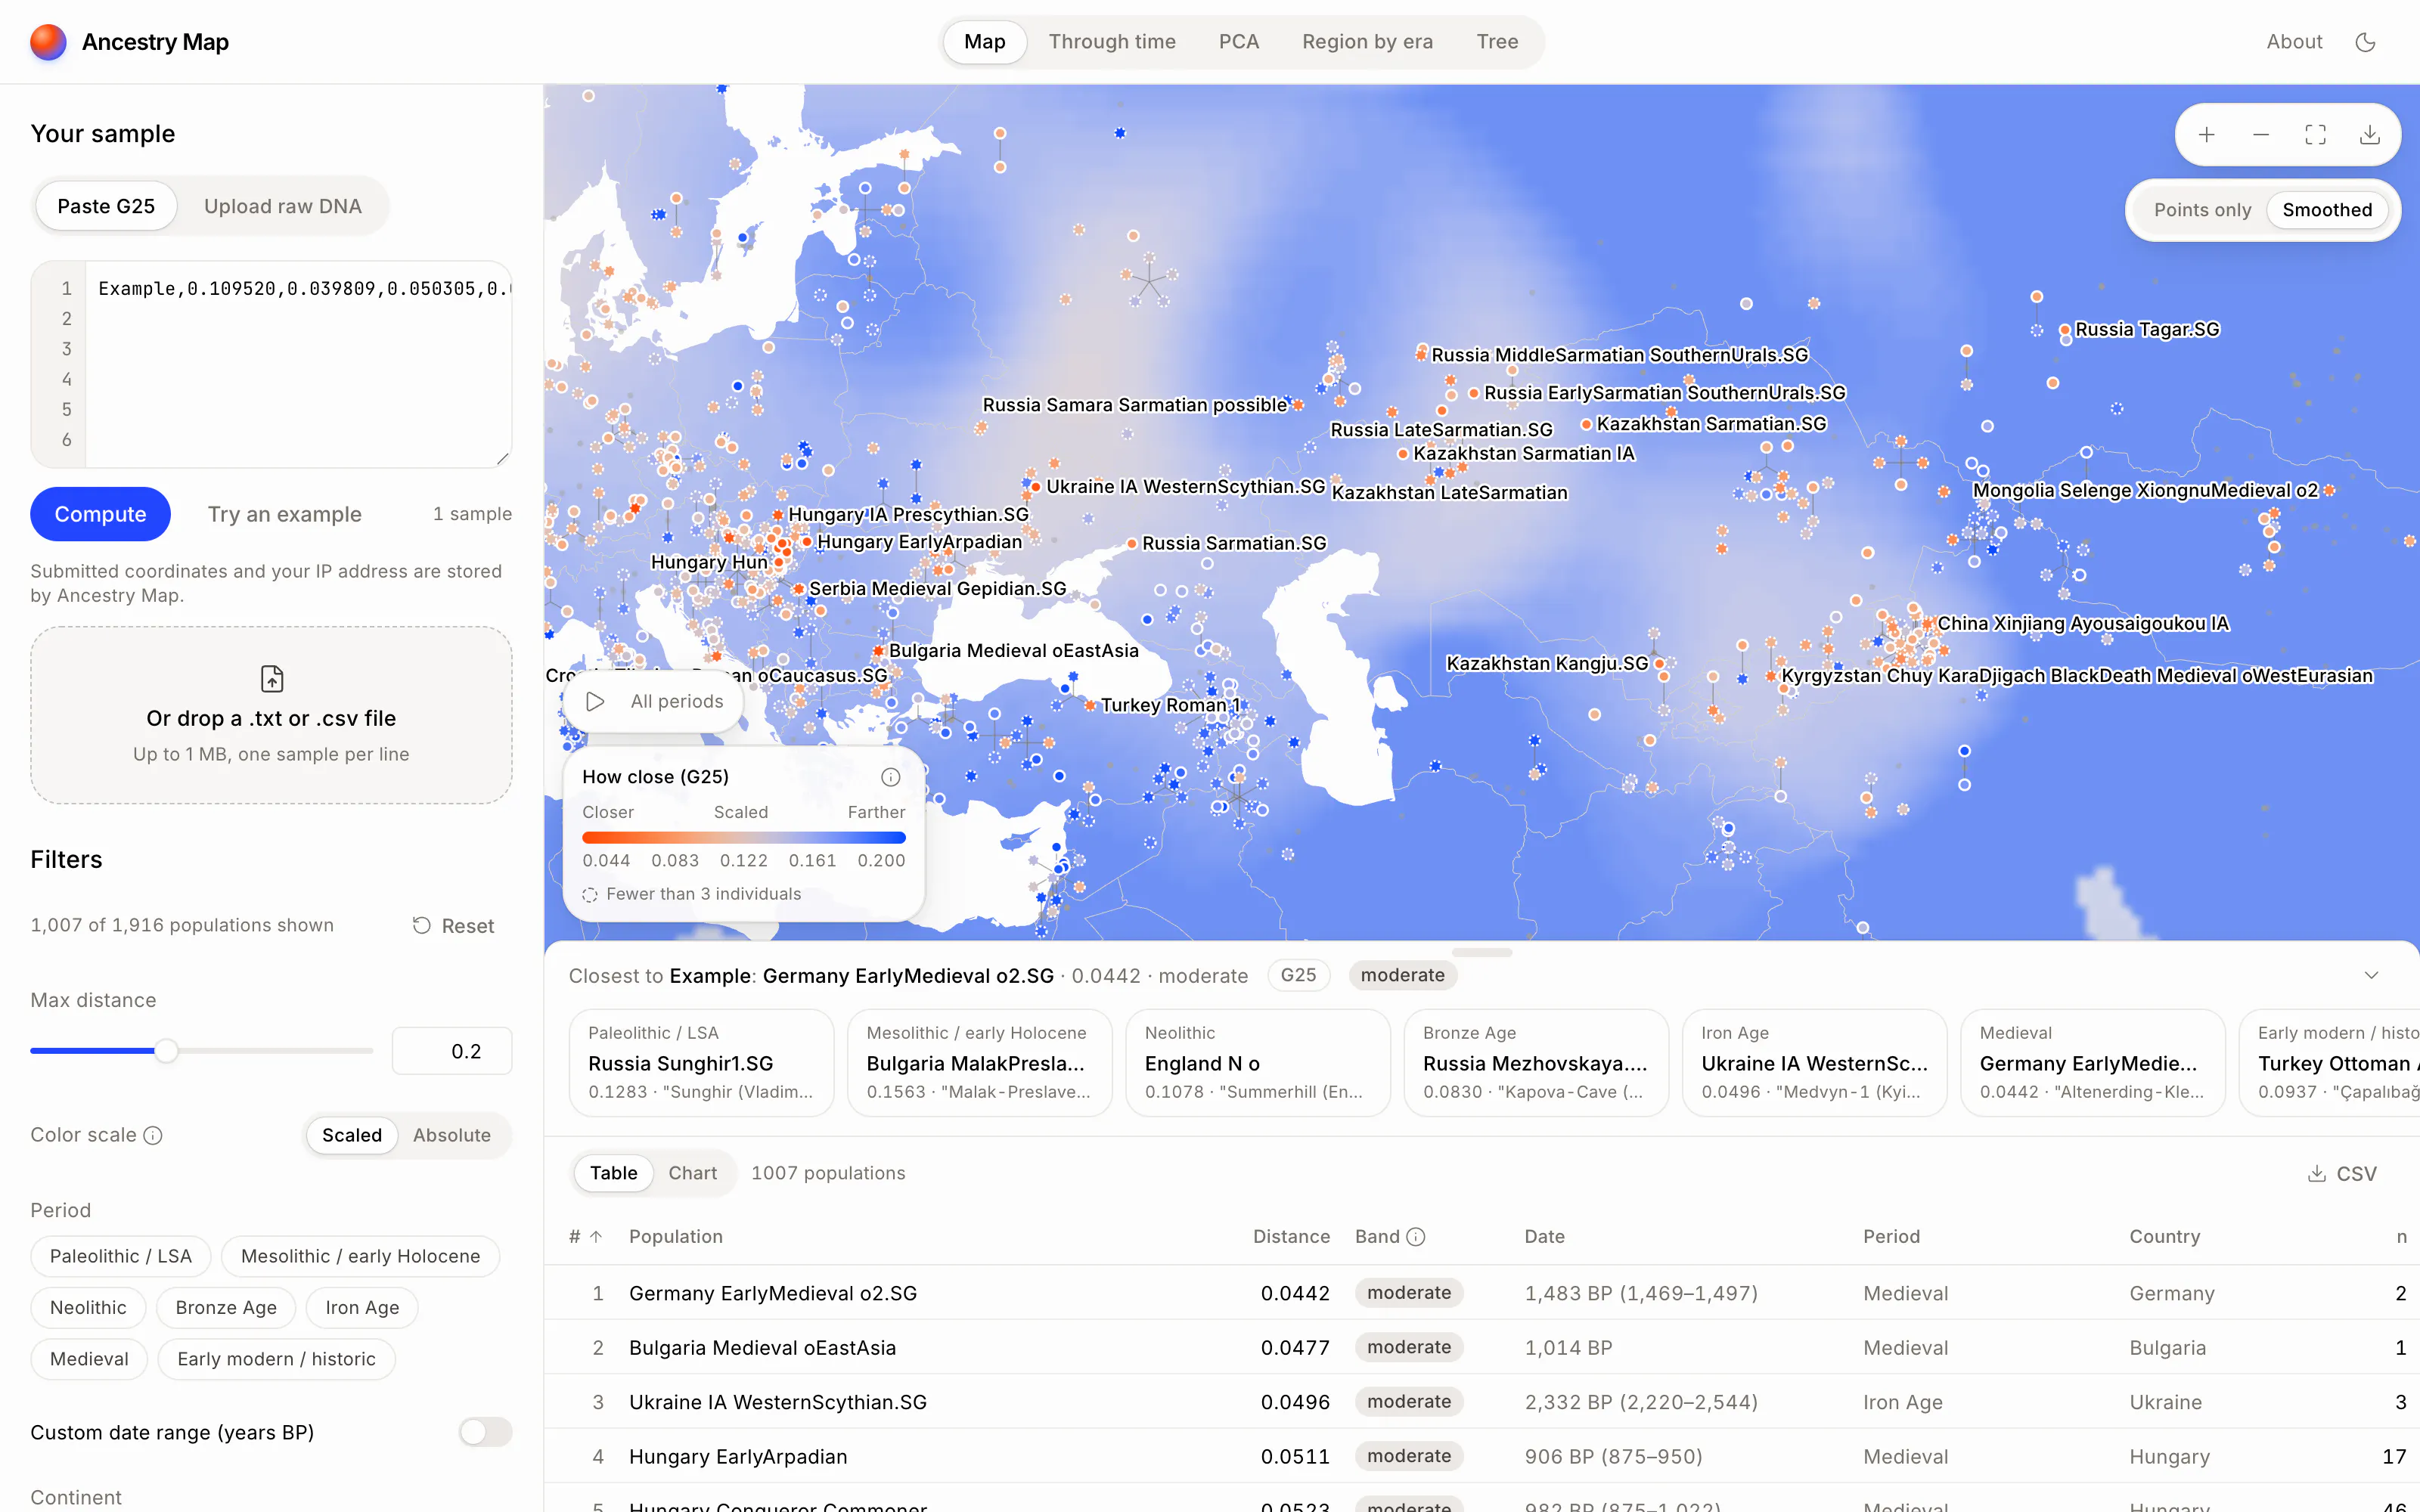This screenshot has height=1512, width=2420.
Task: Set color scale to Absolute
Action: [x=452, y=1135]
